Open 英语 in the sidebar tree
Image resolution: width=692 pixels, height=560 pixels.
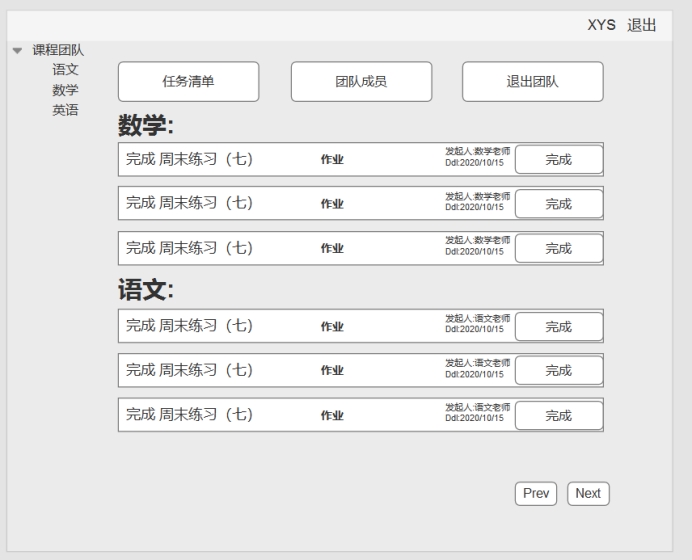pyautogui.click(x=65, y=110)
